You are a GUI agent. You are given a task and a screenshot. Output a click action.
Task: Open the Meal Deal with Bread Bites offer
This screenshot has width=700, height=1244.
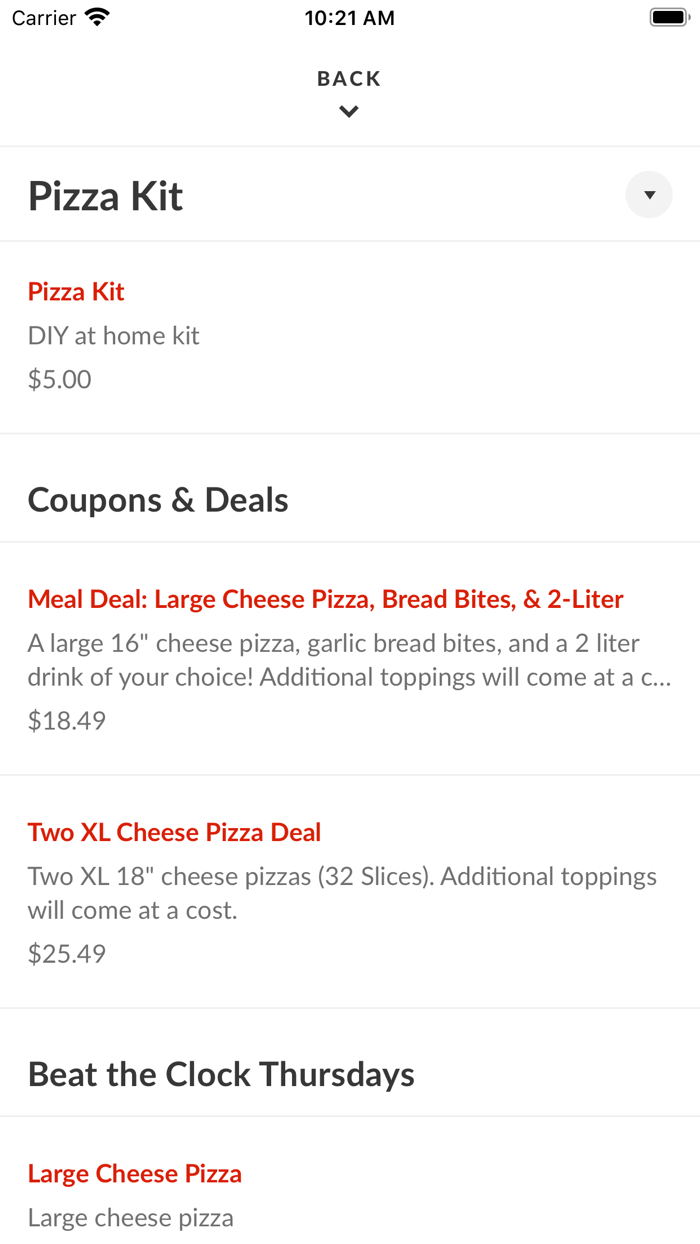click(x=325, y=598)
